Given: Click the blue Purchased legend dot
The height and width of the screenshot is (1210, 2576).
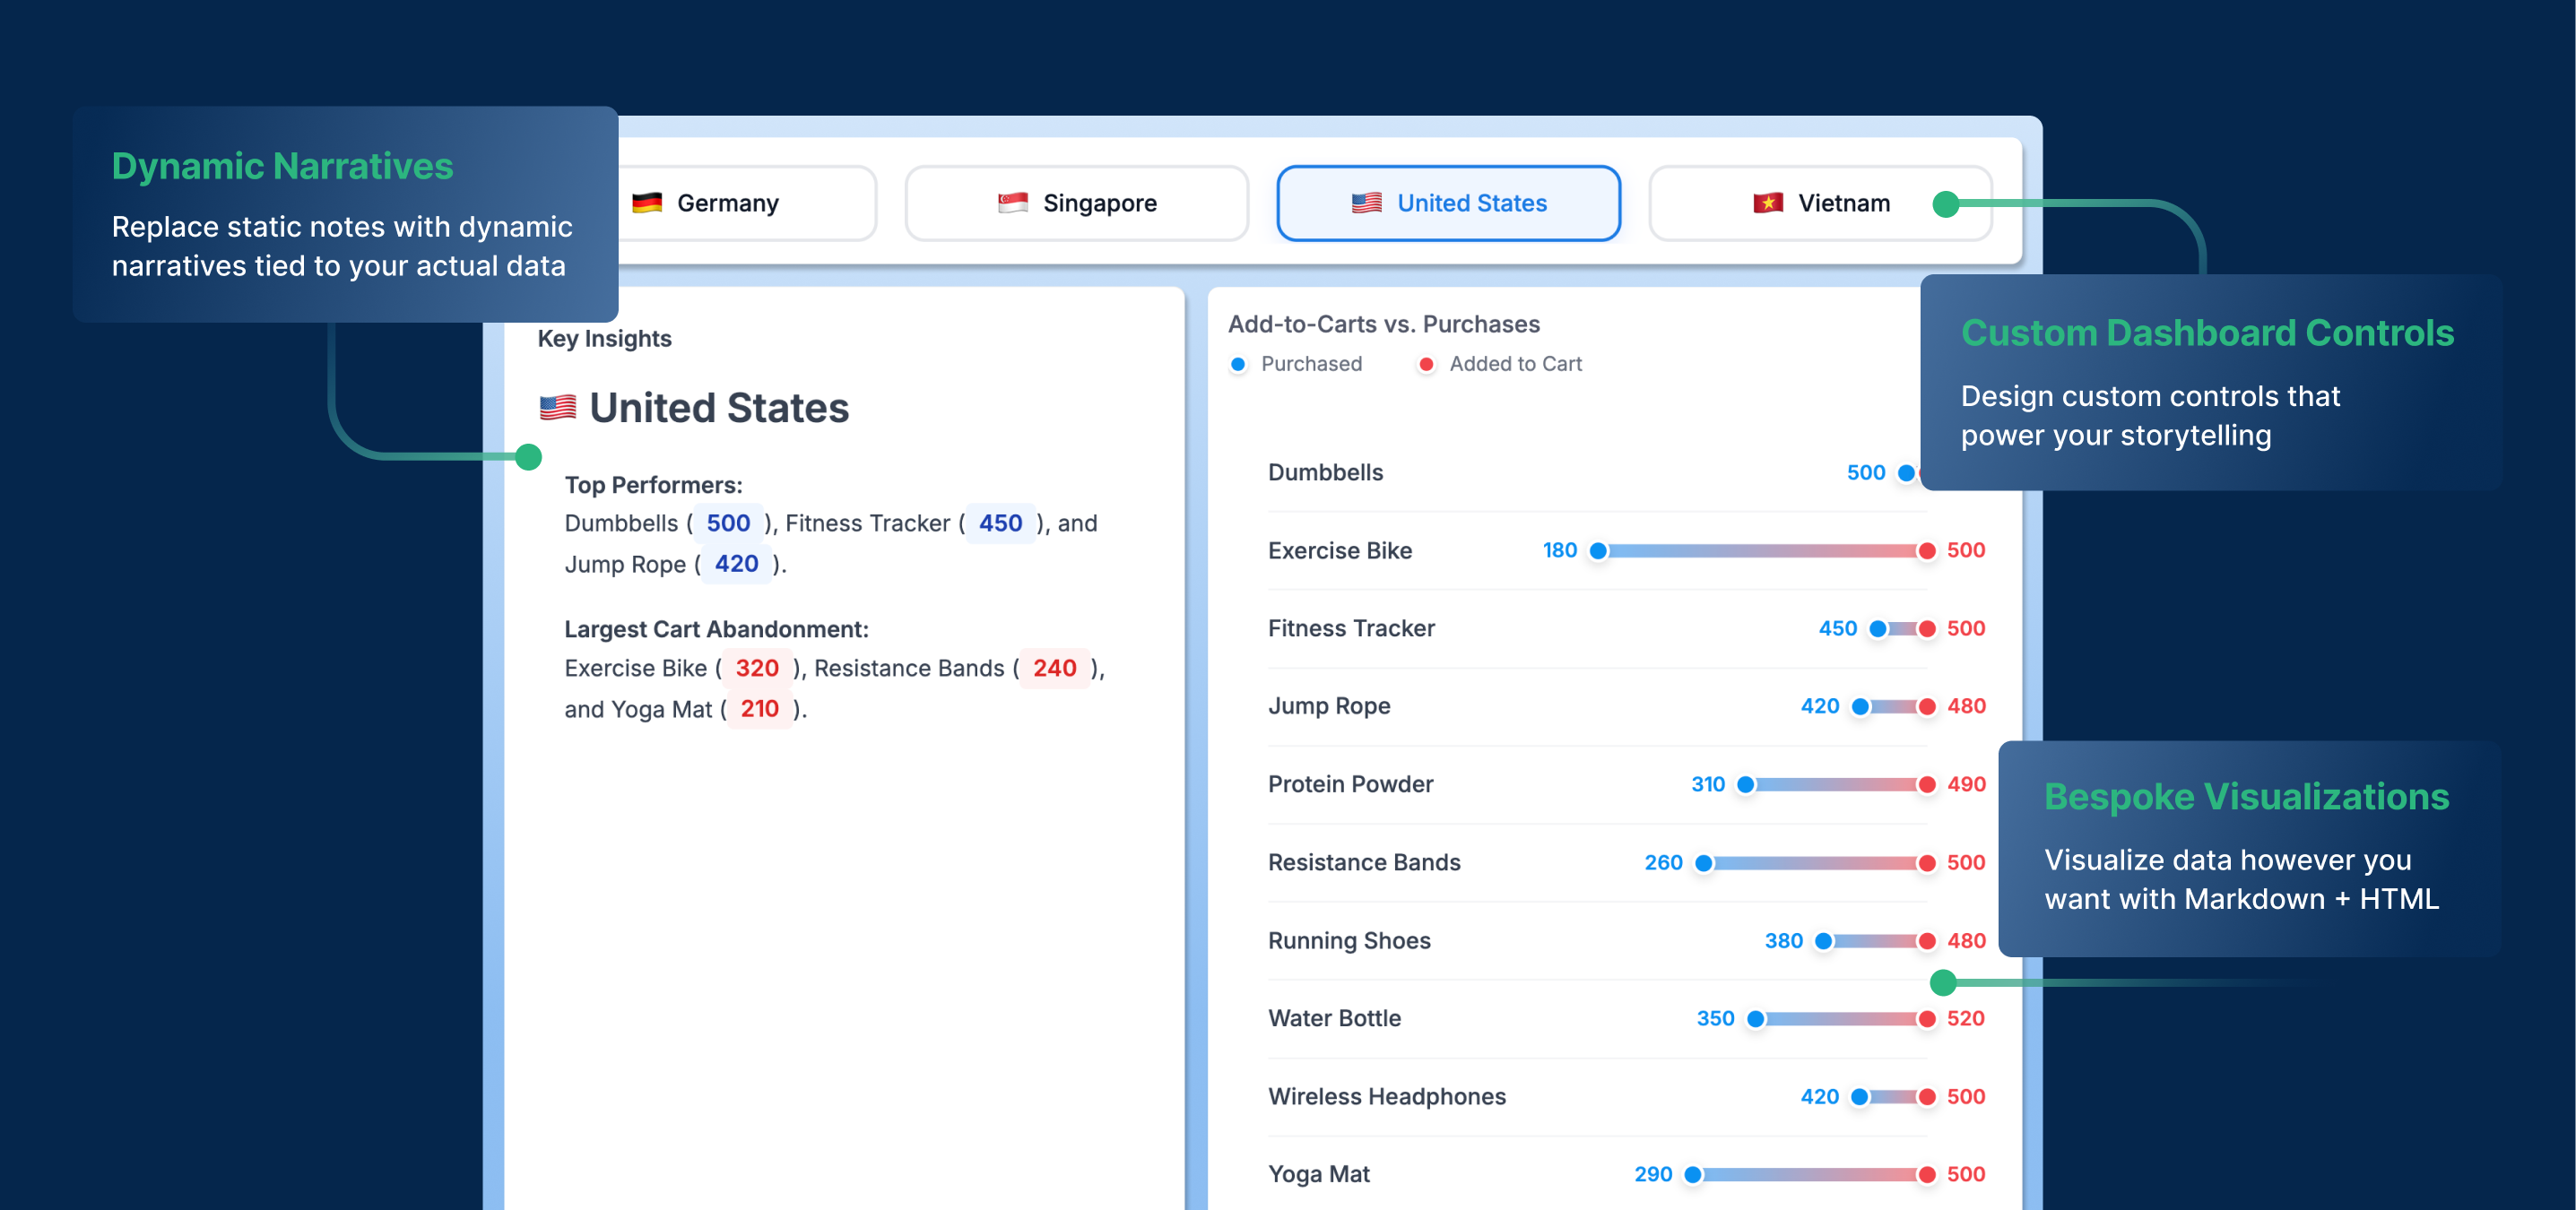Looking at the screenshot, I should [x=1238, y=364].
